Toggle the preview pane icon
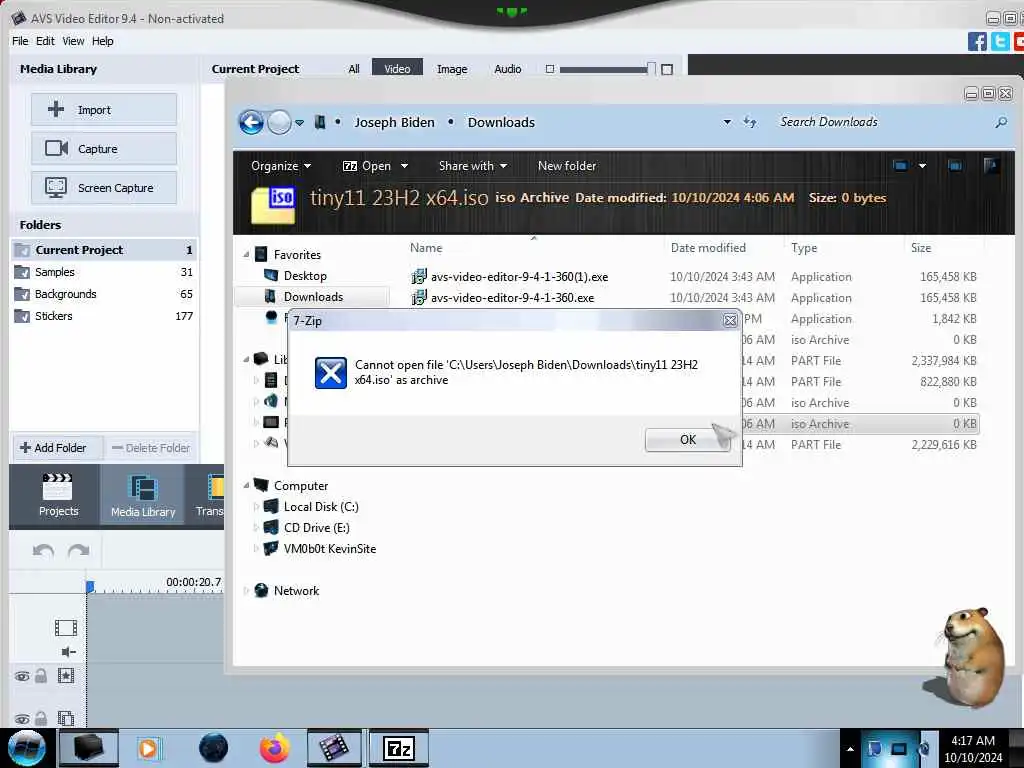 (x=955, y=166)
